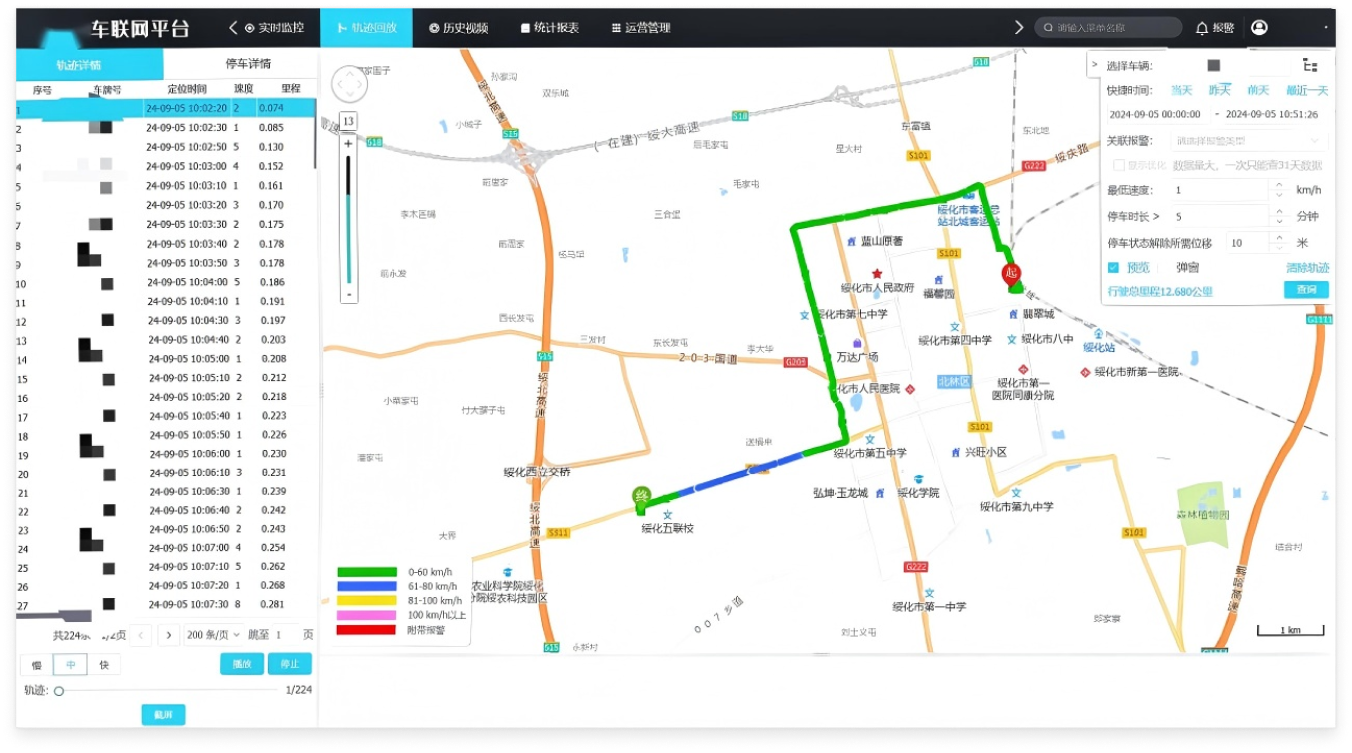Click the green 0-60 km/h legend swatch

click(x=367, y=572)
